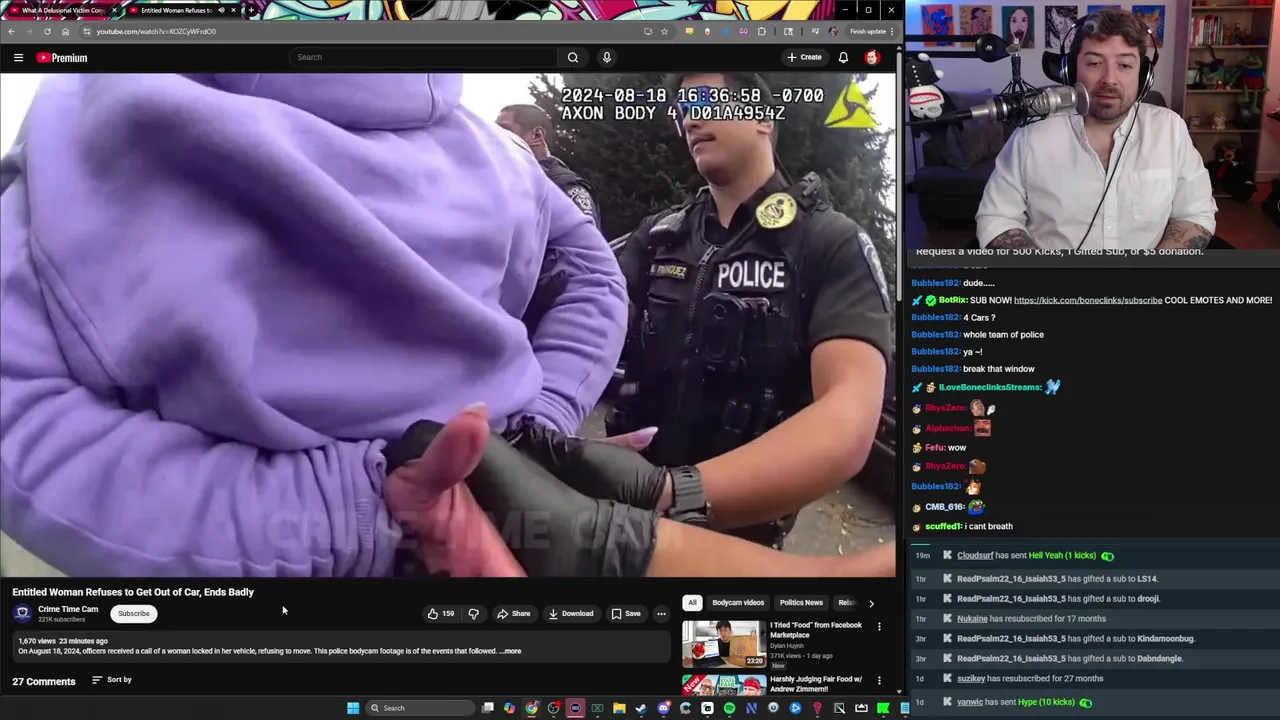Click the page scrollbar down arrow
1280x720 pixels.
click(899, 691)
